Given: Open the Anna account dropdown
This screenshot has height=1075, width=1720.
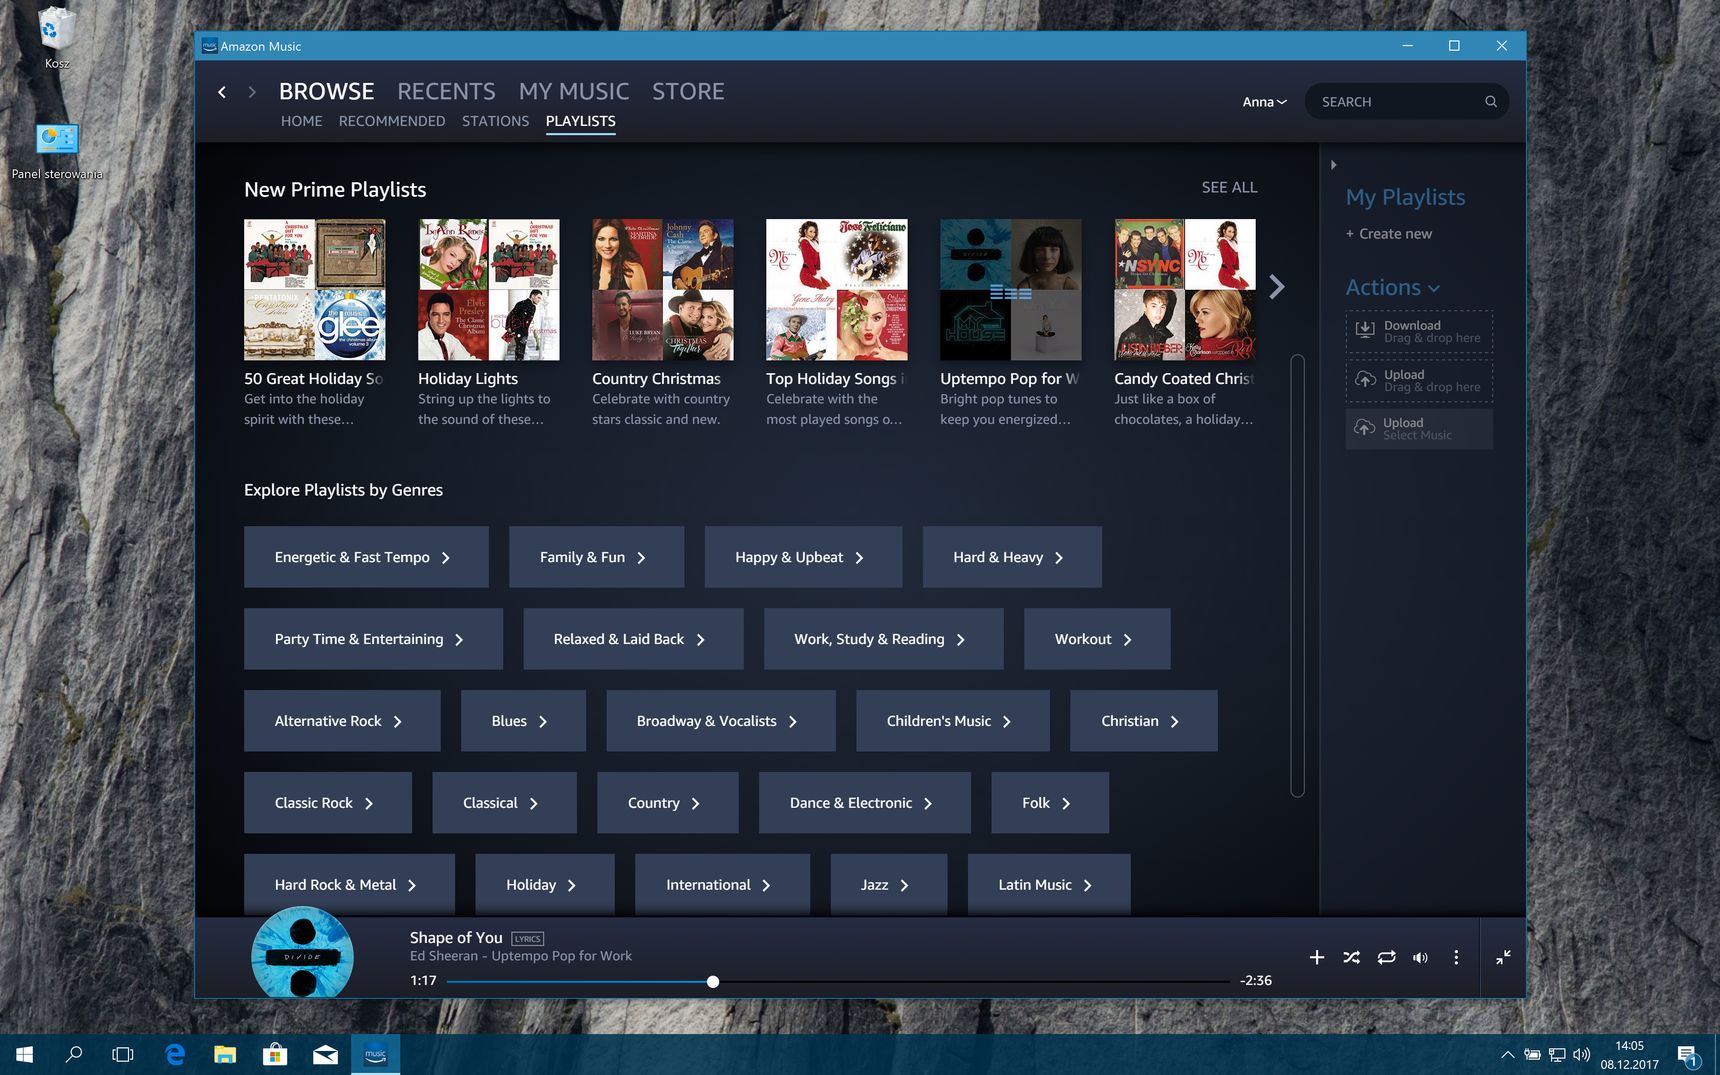Looking at the screenshot, I should click(1264, 102).
